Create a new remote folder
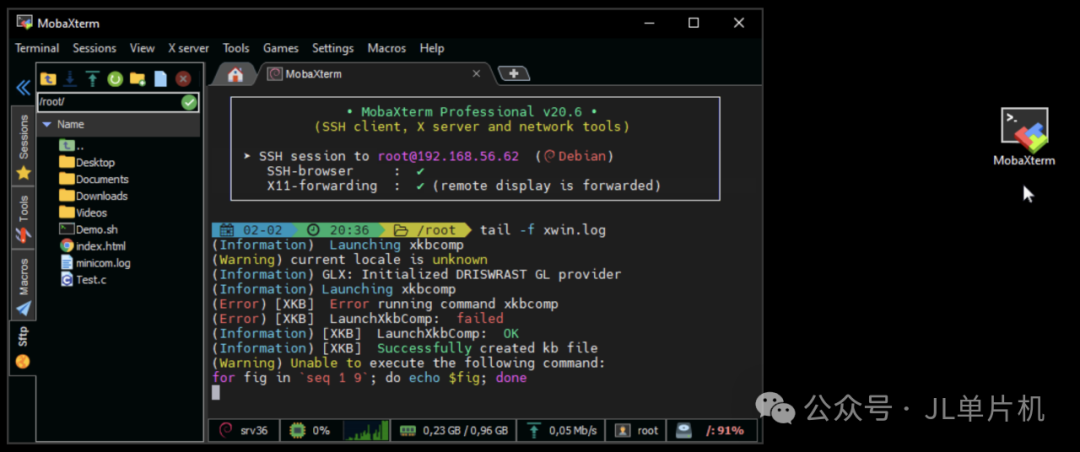 [138, 79]
